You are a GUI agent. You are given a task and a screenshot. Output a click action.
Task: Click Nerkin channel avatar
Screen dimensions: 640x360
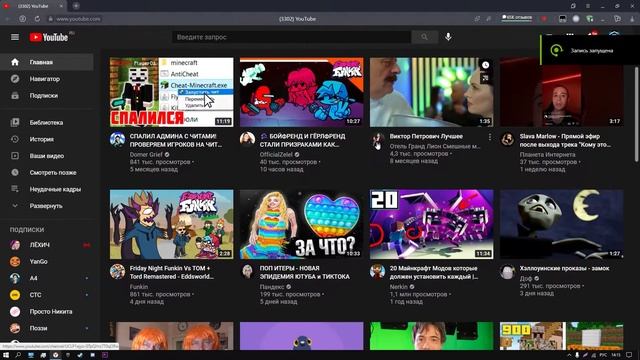[377, 271]
